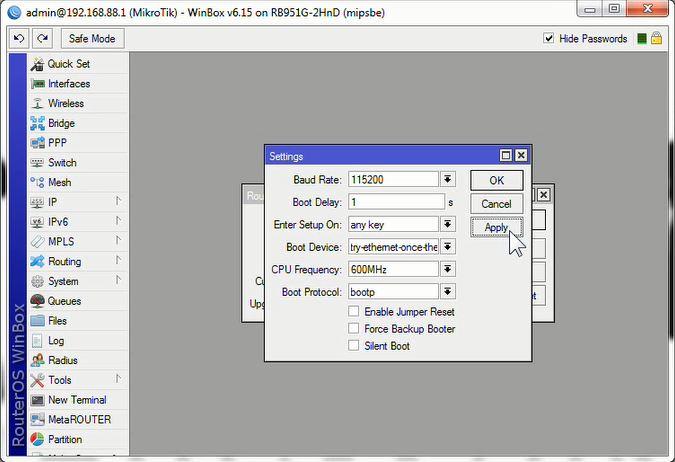The height and width of the screenshot is (462, 675).
Task: Toggle the Safe Mode button
Action: pyautogui.click(x=92, y=39)
